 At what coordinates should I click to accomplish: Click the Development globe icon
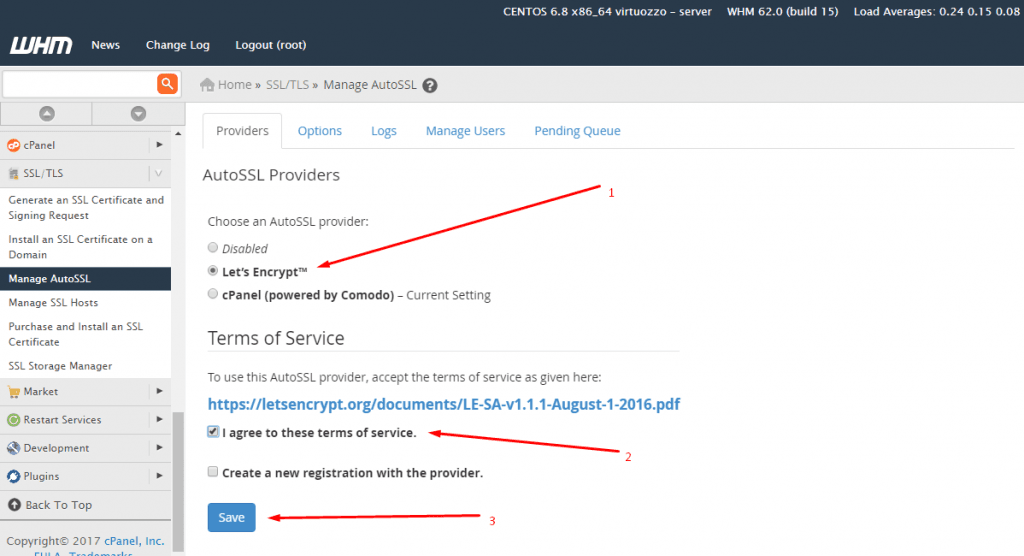click(x=14, y=448)
